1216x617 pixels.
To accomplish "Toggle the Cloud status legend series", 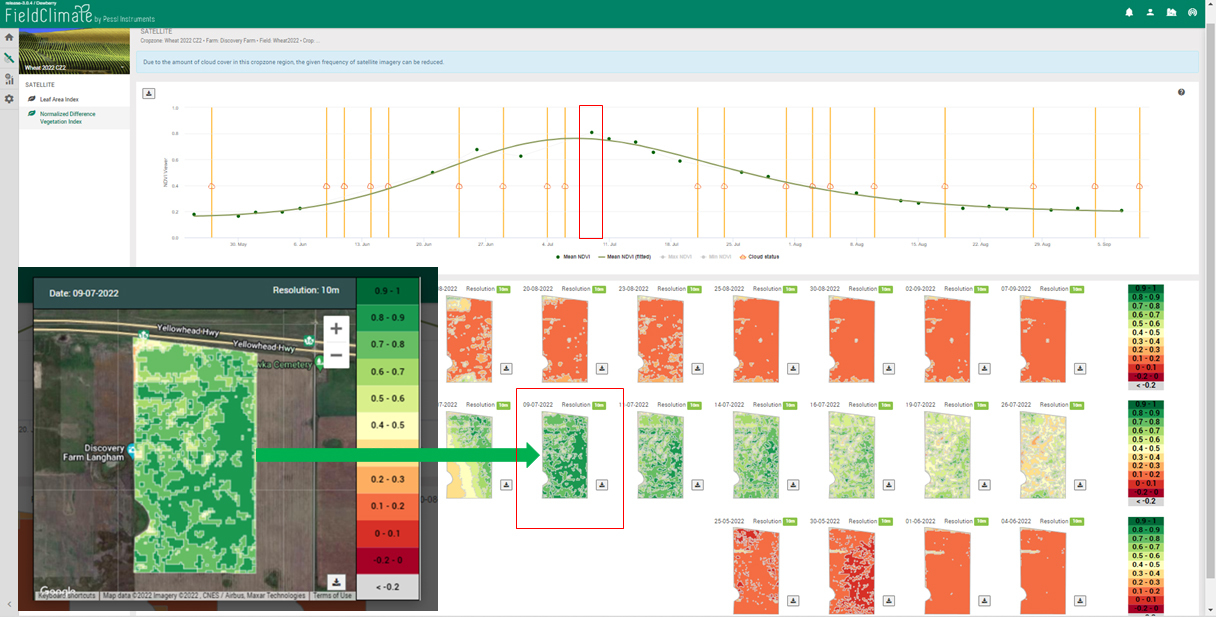I will (x=759, y=256).
